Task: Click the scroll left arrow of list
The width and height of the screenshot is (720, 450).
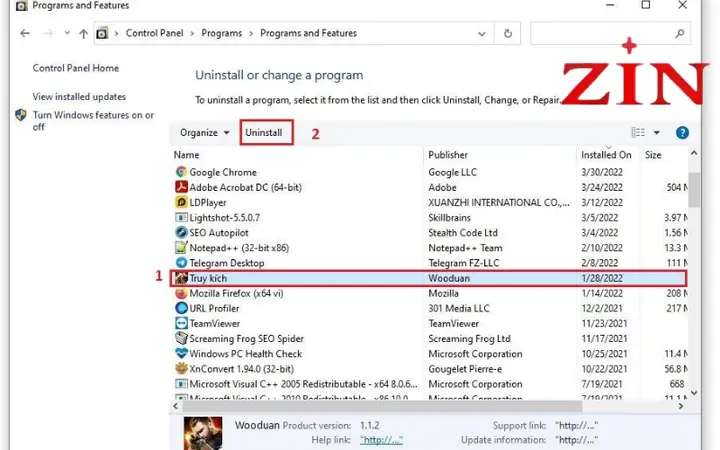Action: pos(175,406)
